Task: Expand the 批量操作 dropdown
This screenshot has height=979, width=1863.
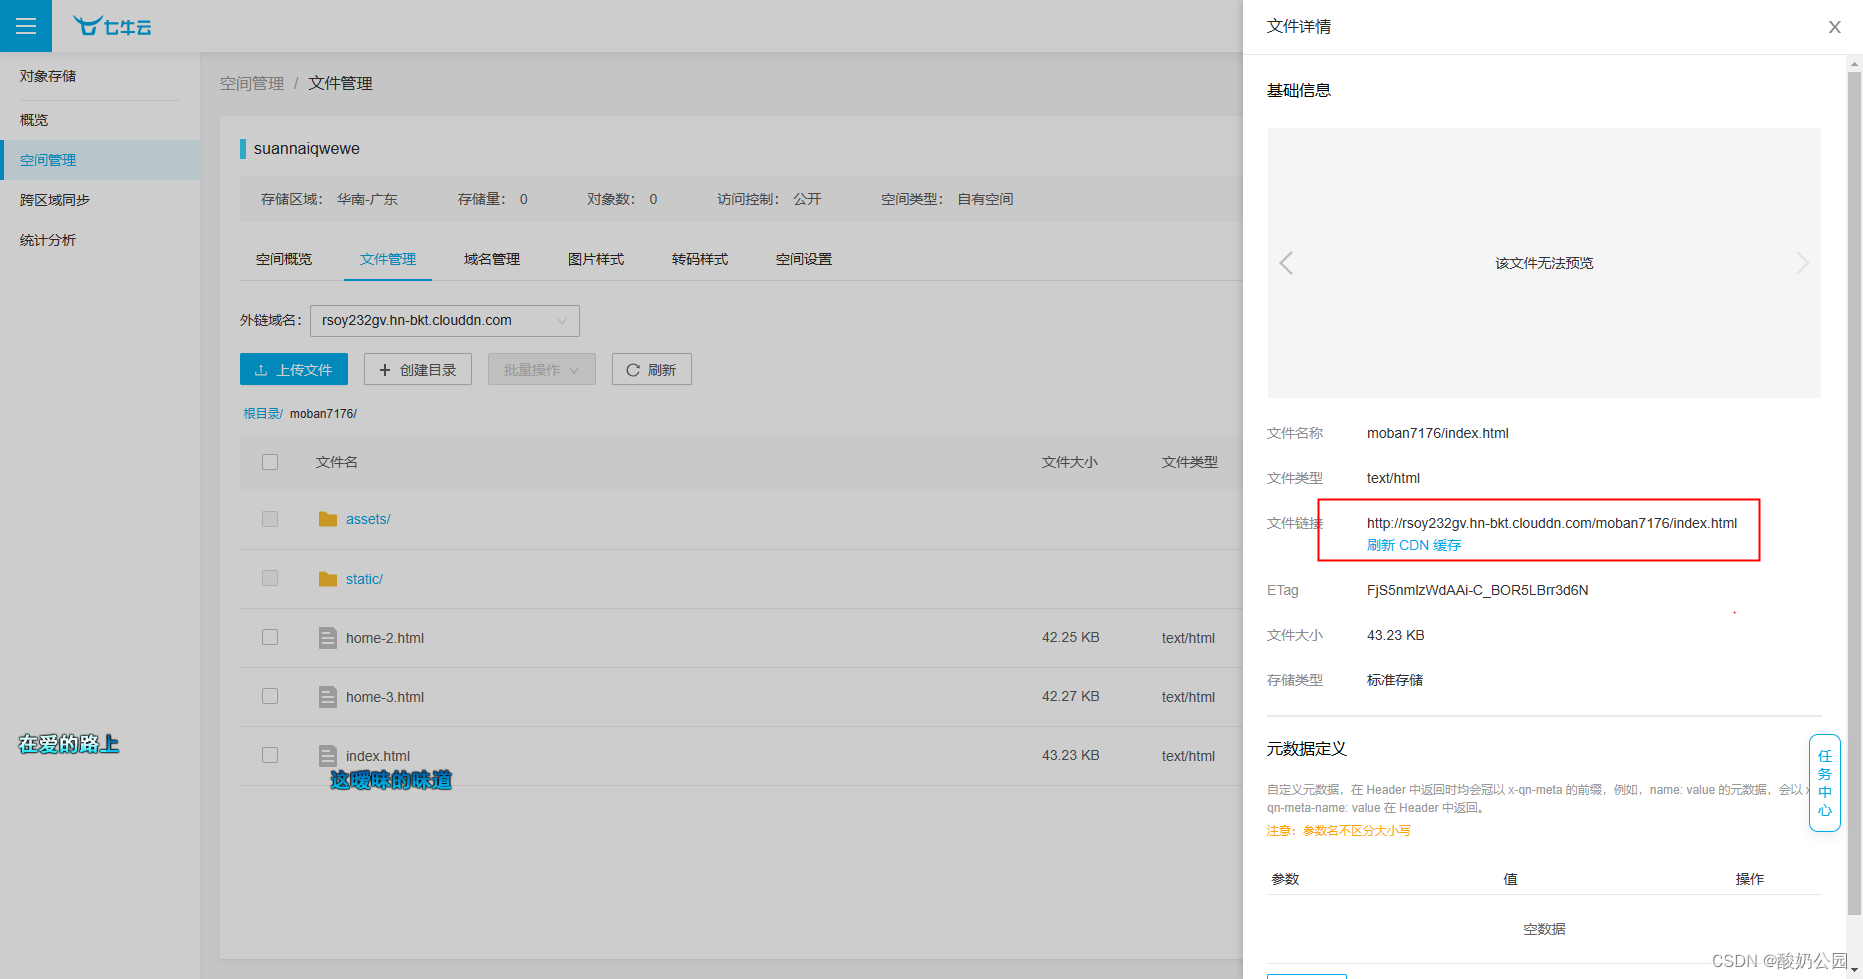Action: click(x=542, y=370)
